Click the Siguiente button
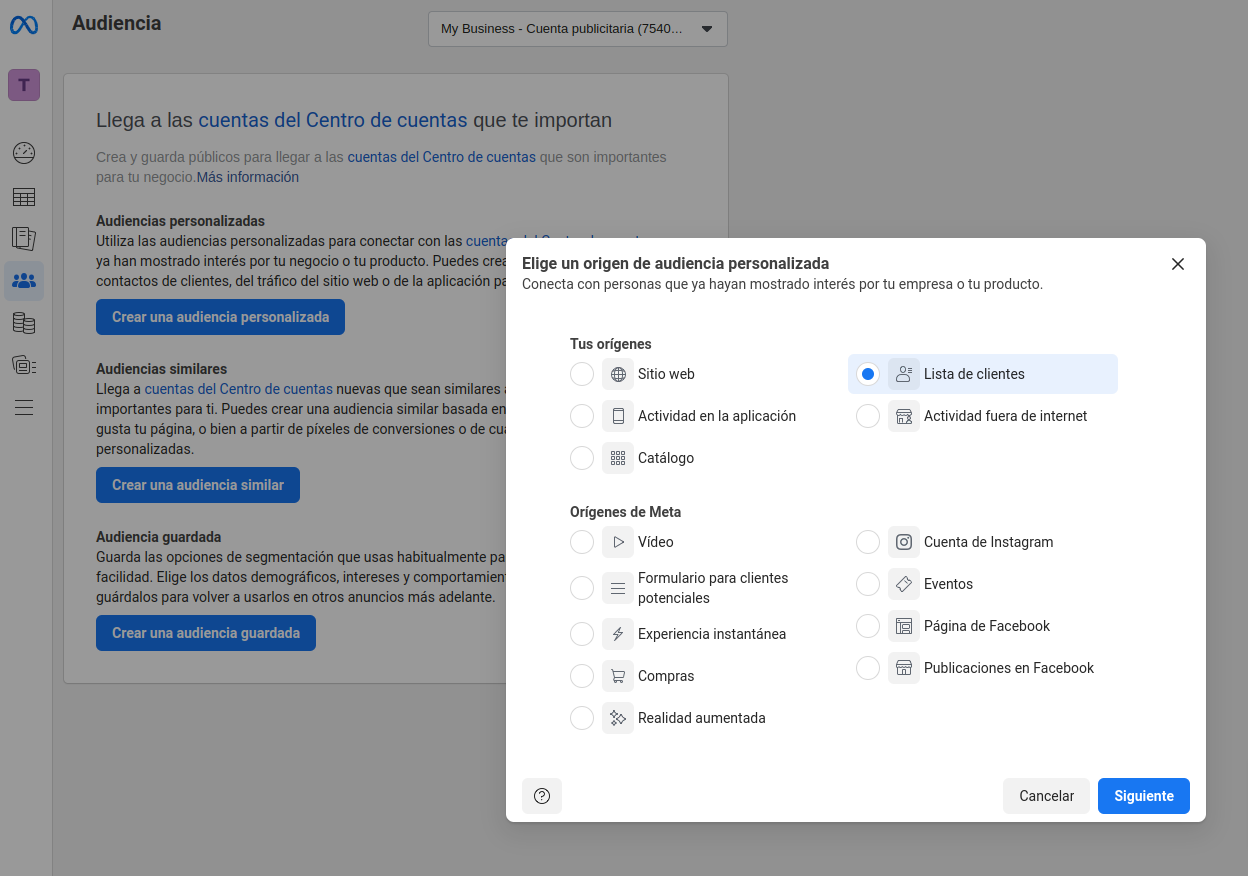The image size is (1248, 876). [x=1144, y=796]
